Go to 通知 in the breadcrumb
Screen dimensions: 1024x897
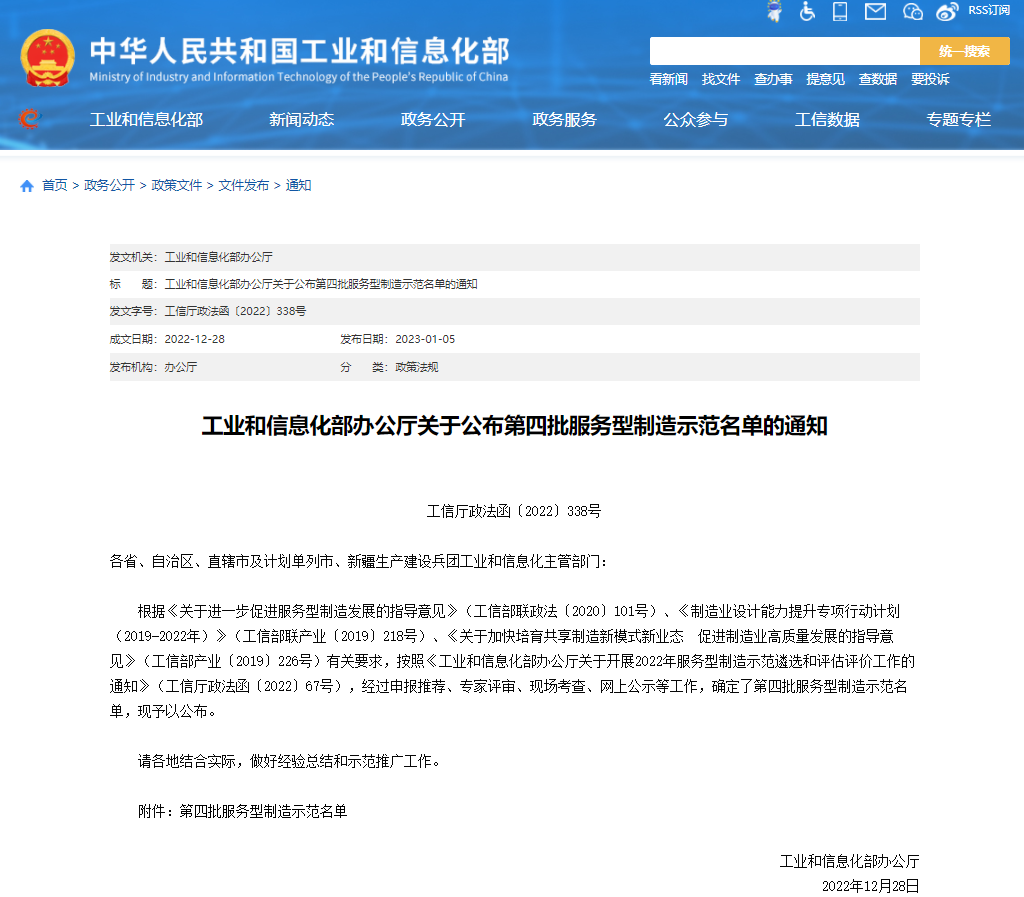[x=298, y=185]
